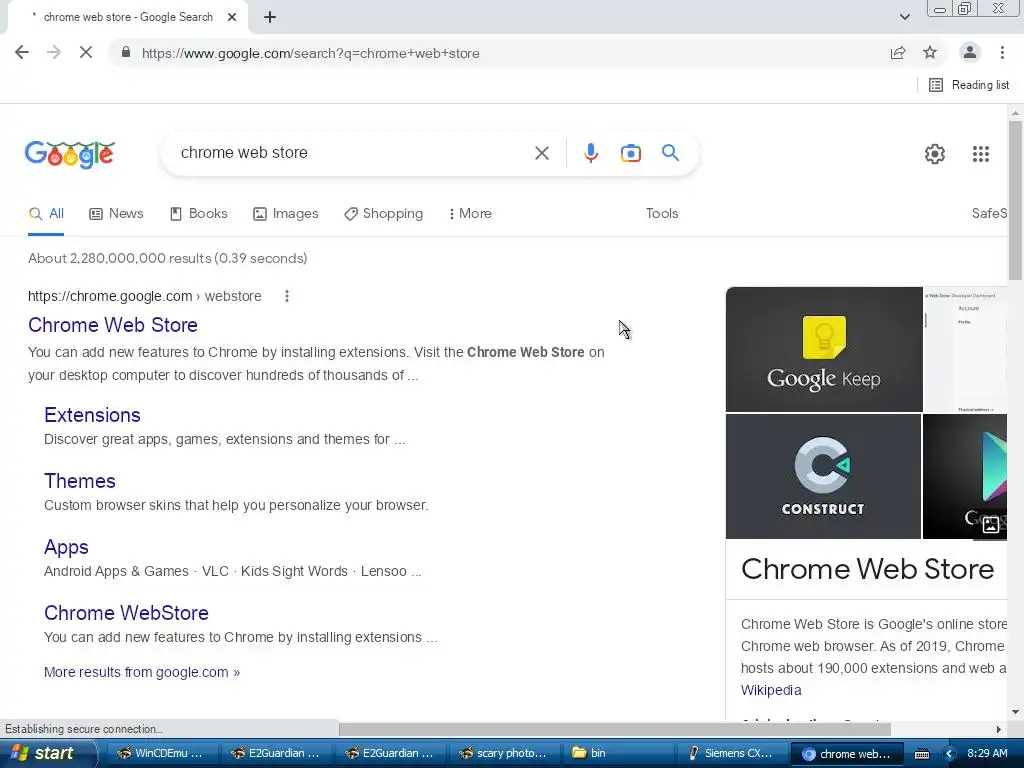
Task: Click the more images icon on thumbnails
Action: (990, 524)
